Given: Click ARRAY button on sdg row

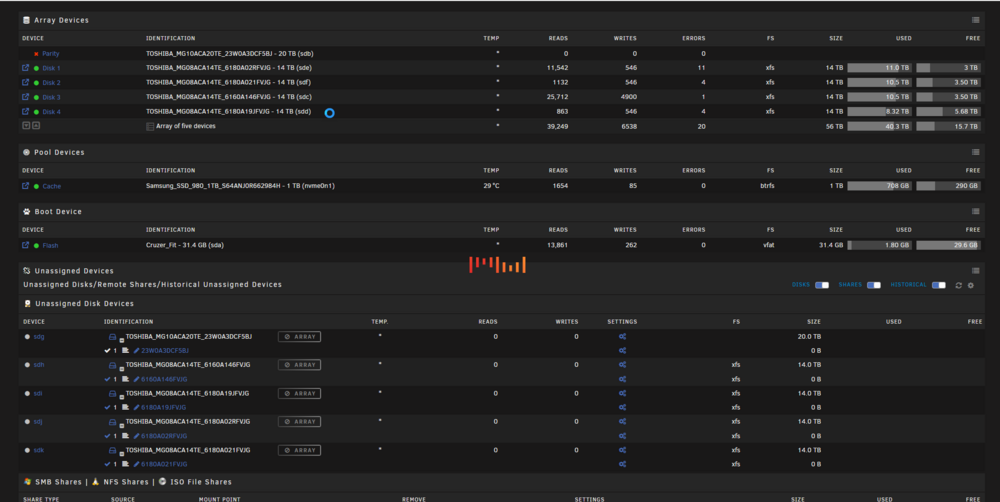Looking at the screenshot, I should [299, 337].
